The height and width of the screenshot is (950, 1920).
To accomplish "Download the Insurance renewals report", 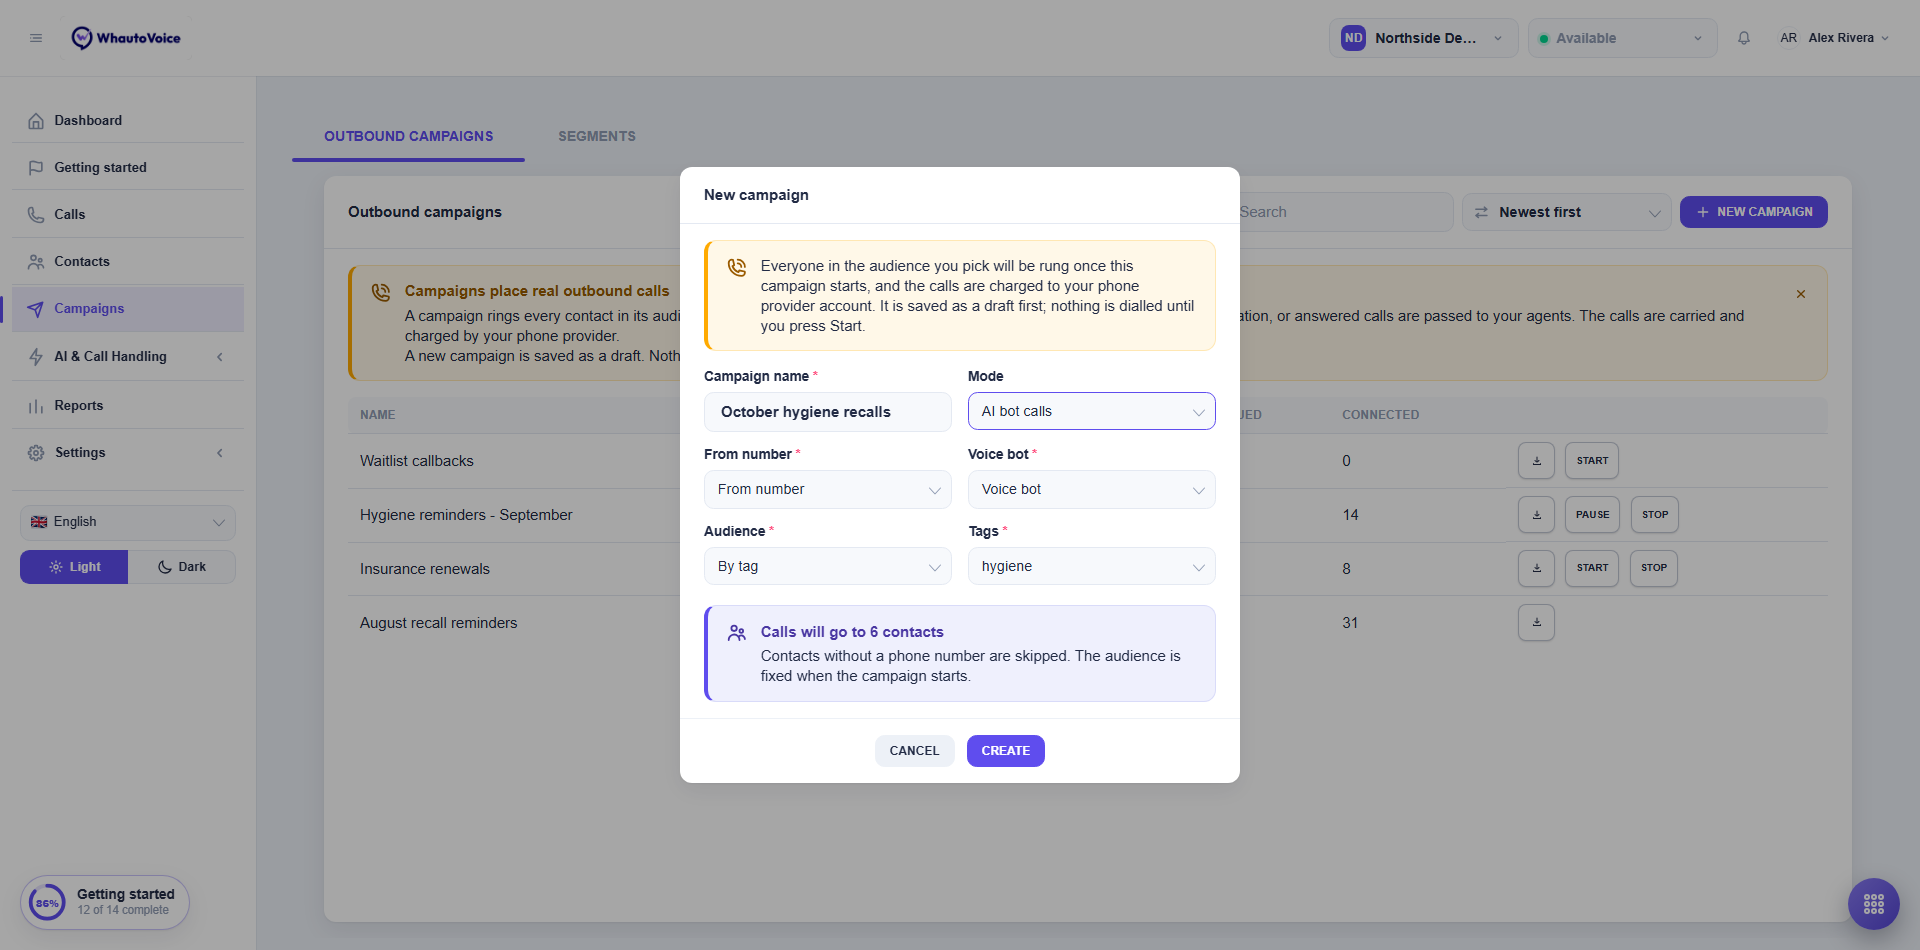I will (1536, 568).
